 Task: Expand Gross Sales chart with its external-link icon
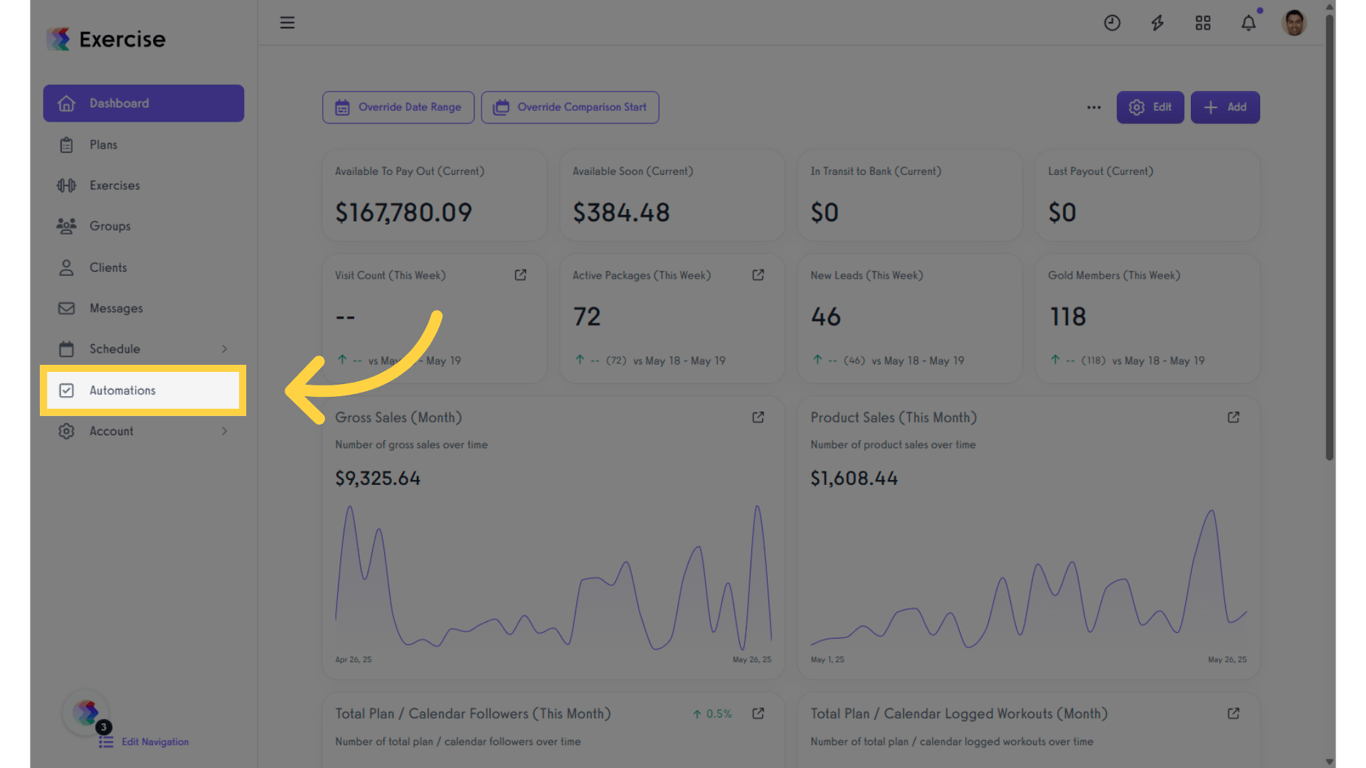tap(758, 417)
